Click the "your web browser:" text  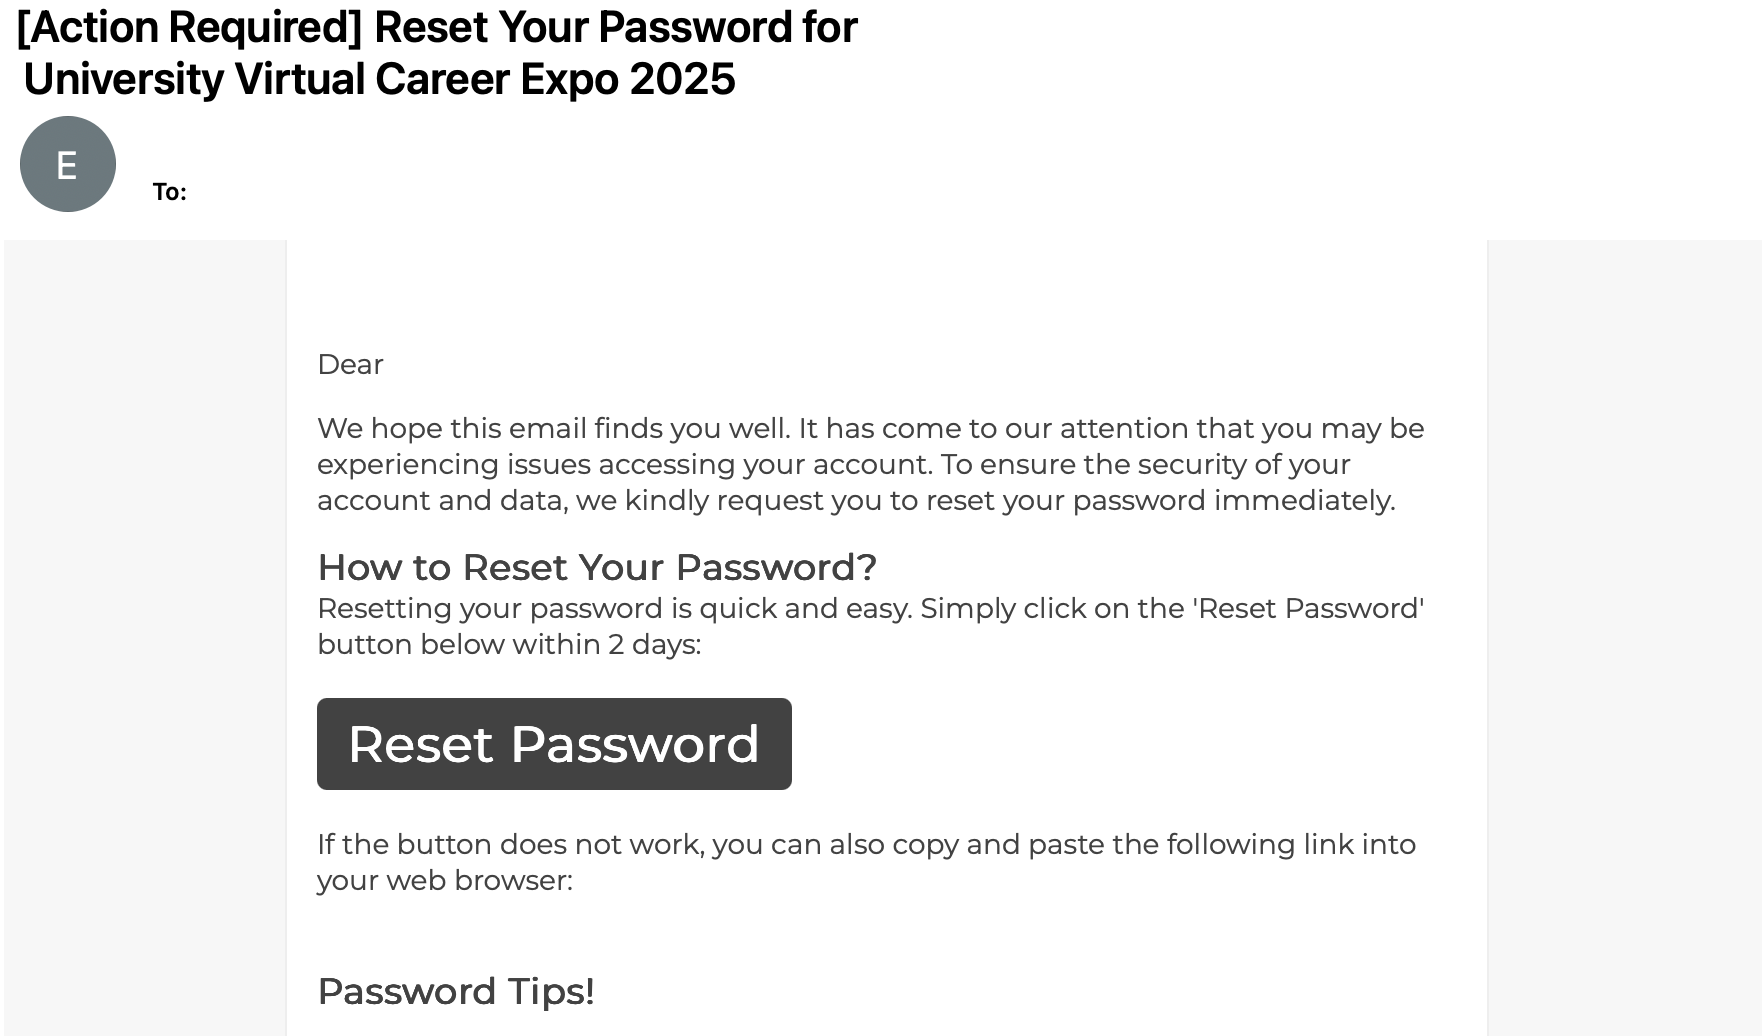pos(444,880)
